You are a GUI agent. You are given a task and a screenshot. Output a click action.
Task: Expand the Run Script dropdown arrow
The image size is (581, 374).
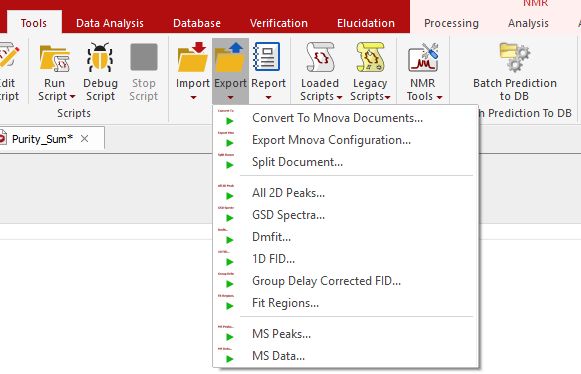pyautogui.click(x=73, y=97)
